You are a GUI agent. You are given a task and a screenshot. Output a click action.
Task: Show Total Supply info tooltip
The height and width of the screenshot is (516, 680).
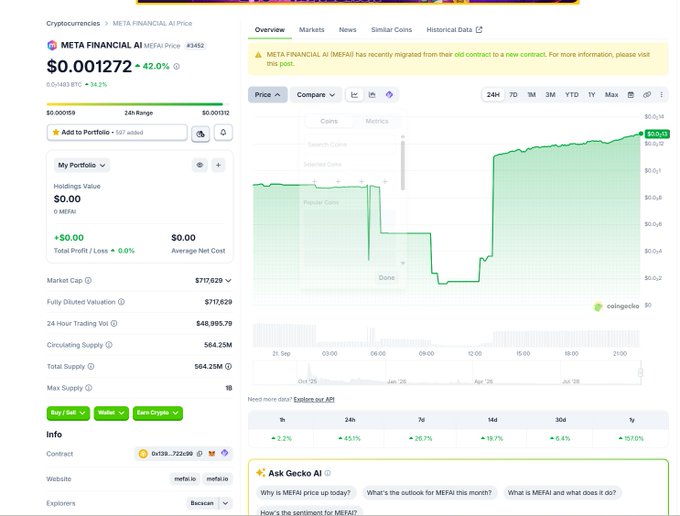[91, 366]
